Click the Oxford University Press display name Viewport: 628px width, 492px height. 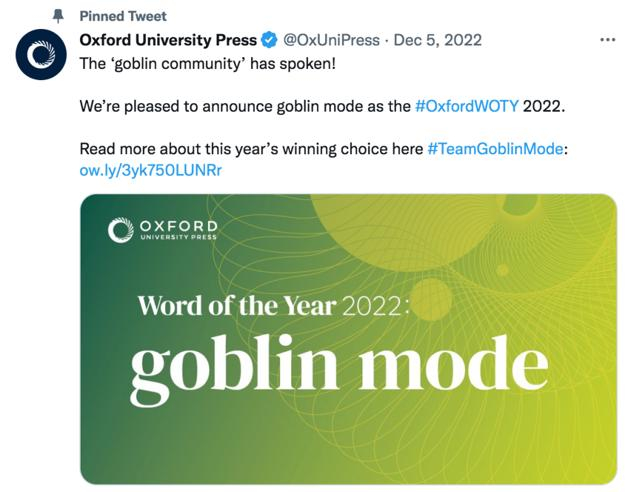point(167,40)
